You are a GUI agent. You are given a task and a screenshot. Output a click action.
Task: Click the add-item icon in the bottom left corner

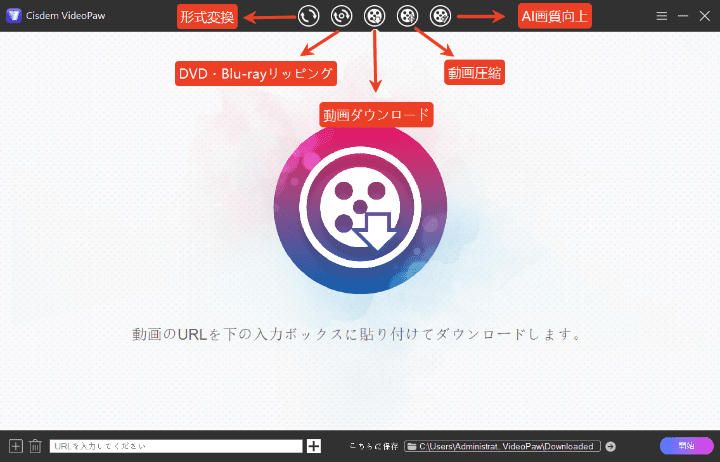[16, 446]
